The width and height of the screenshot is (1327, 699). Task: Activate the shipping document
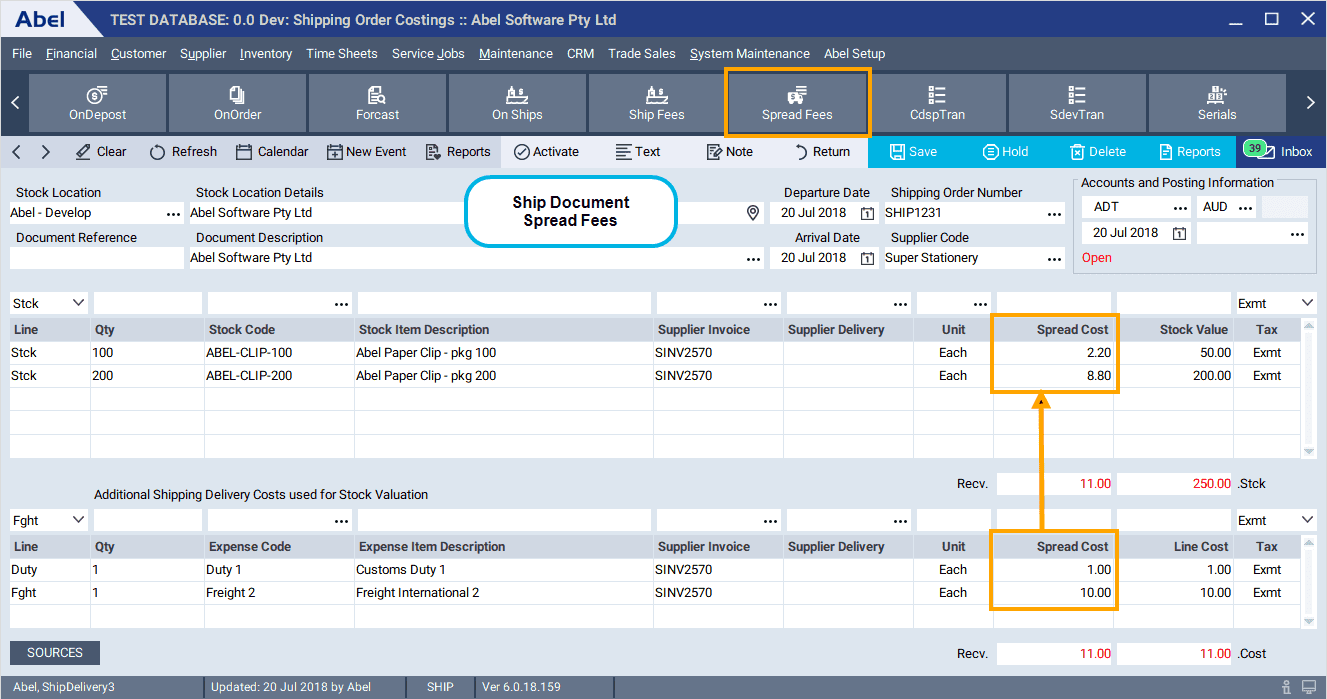[x=546, y=151]
